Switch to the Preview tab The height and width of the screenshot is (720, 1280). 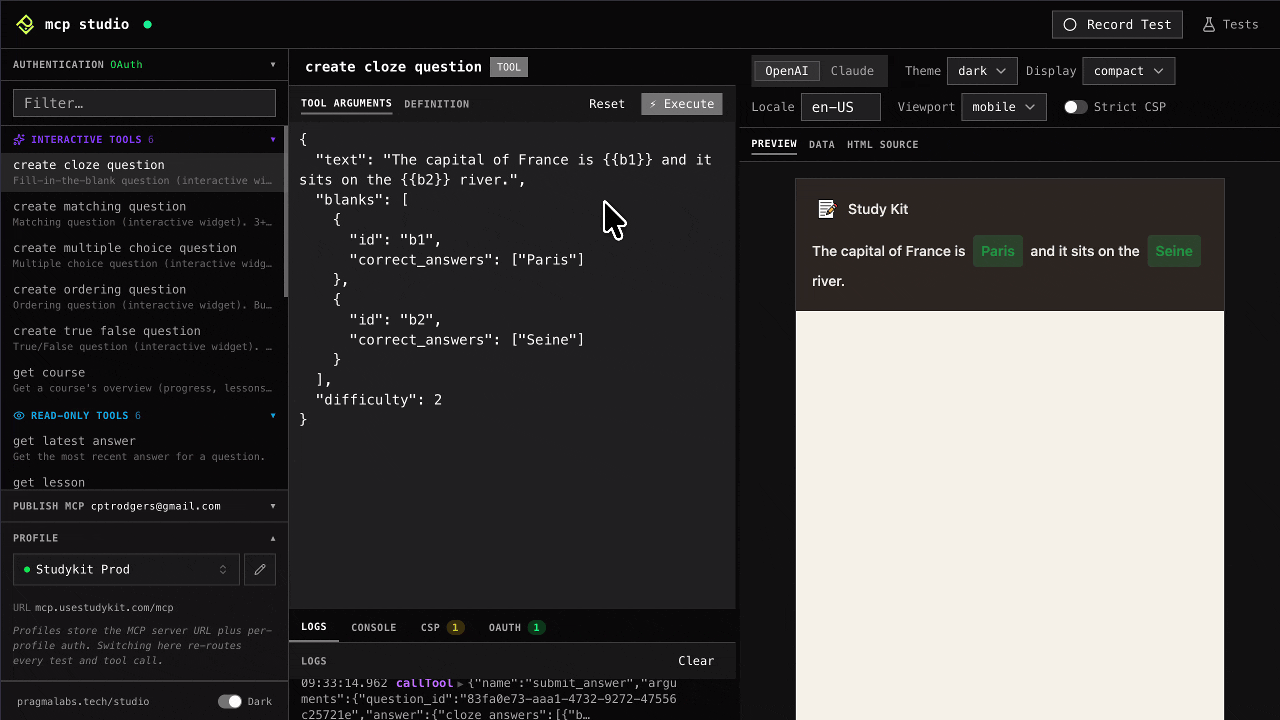(x=774, y=144)
